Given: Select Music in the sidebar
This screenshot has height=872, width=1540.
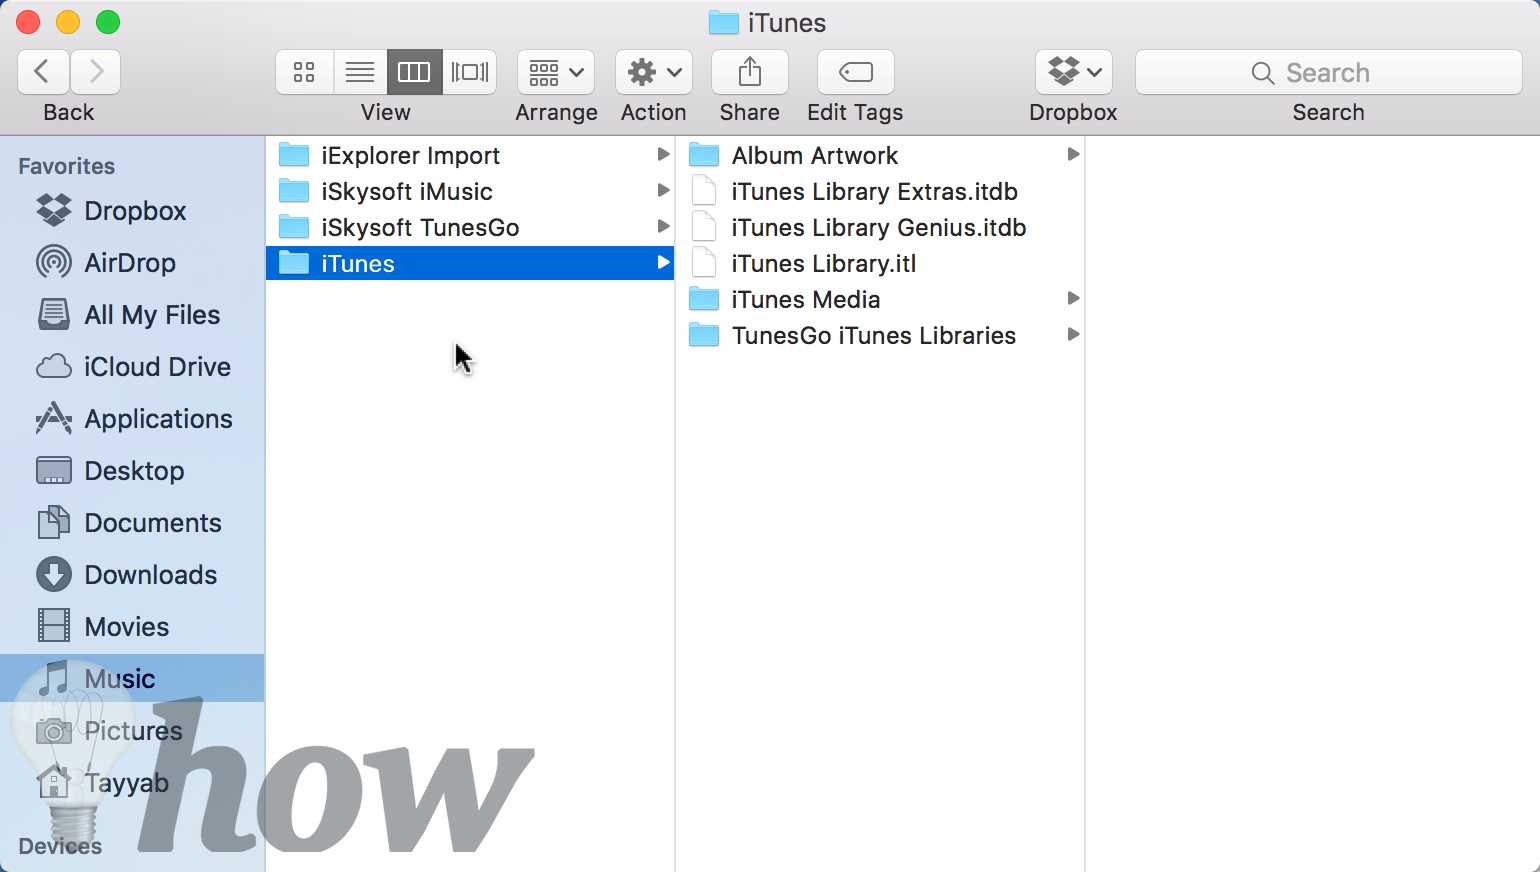Looking at the screenshot, I should click(132, 678).
